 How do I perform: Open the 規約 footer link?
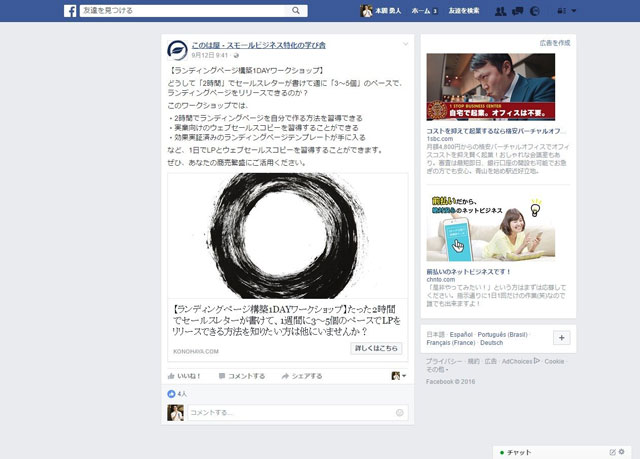(x=473, y=361)
